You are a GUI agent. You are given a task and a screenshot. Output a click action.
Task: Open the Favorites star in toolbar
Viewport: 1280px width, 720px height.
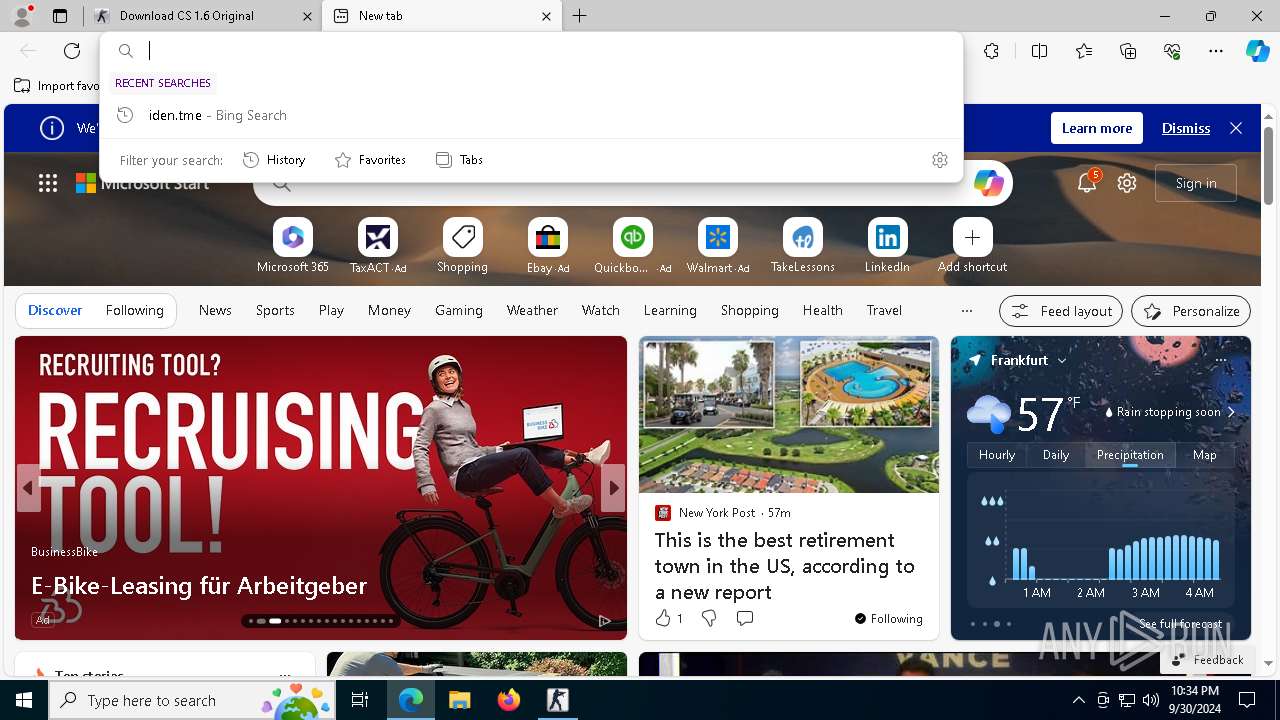pyautogui.click(x=1084, y=51)
